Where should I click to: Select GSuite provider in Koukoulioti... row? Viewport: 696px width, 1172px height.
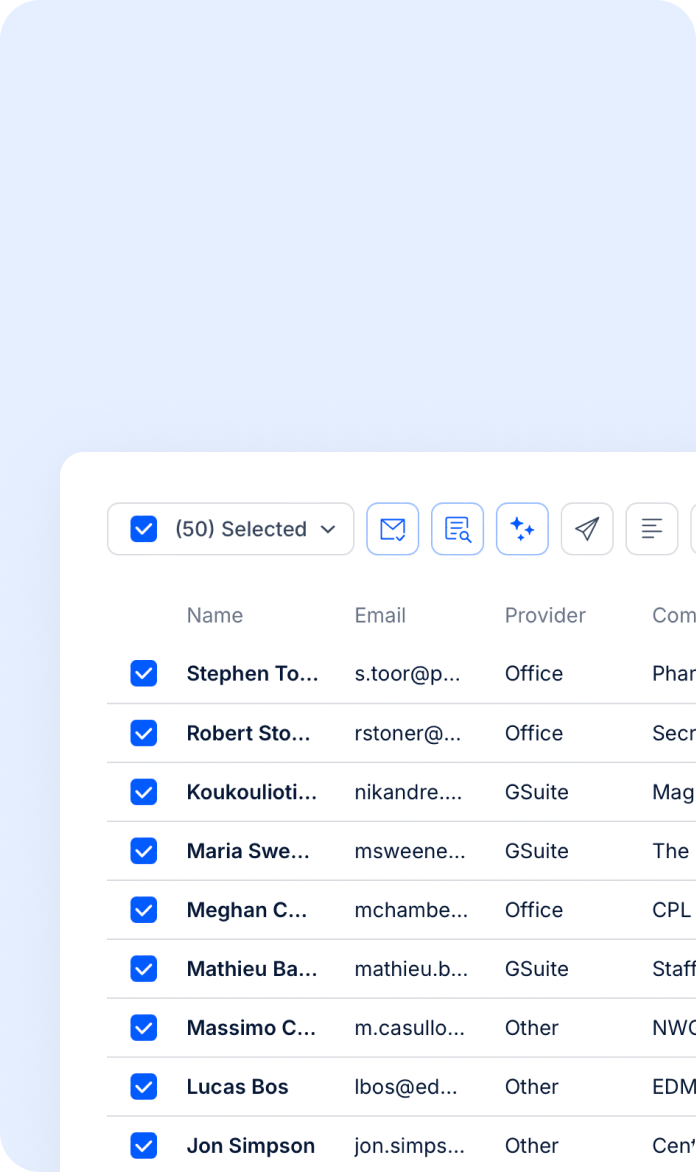pyautogui.click(x=537, y=792)
